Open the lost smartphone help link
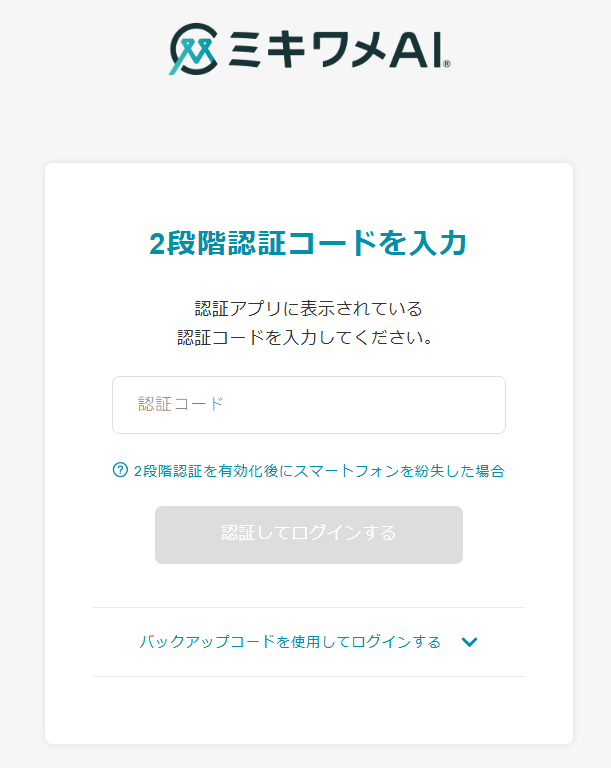 pos(318,471)
